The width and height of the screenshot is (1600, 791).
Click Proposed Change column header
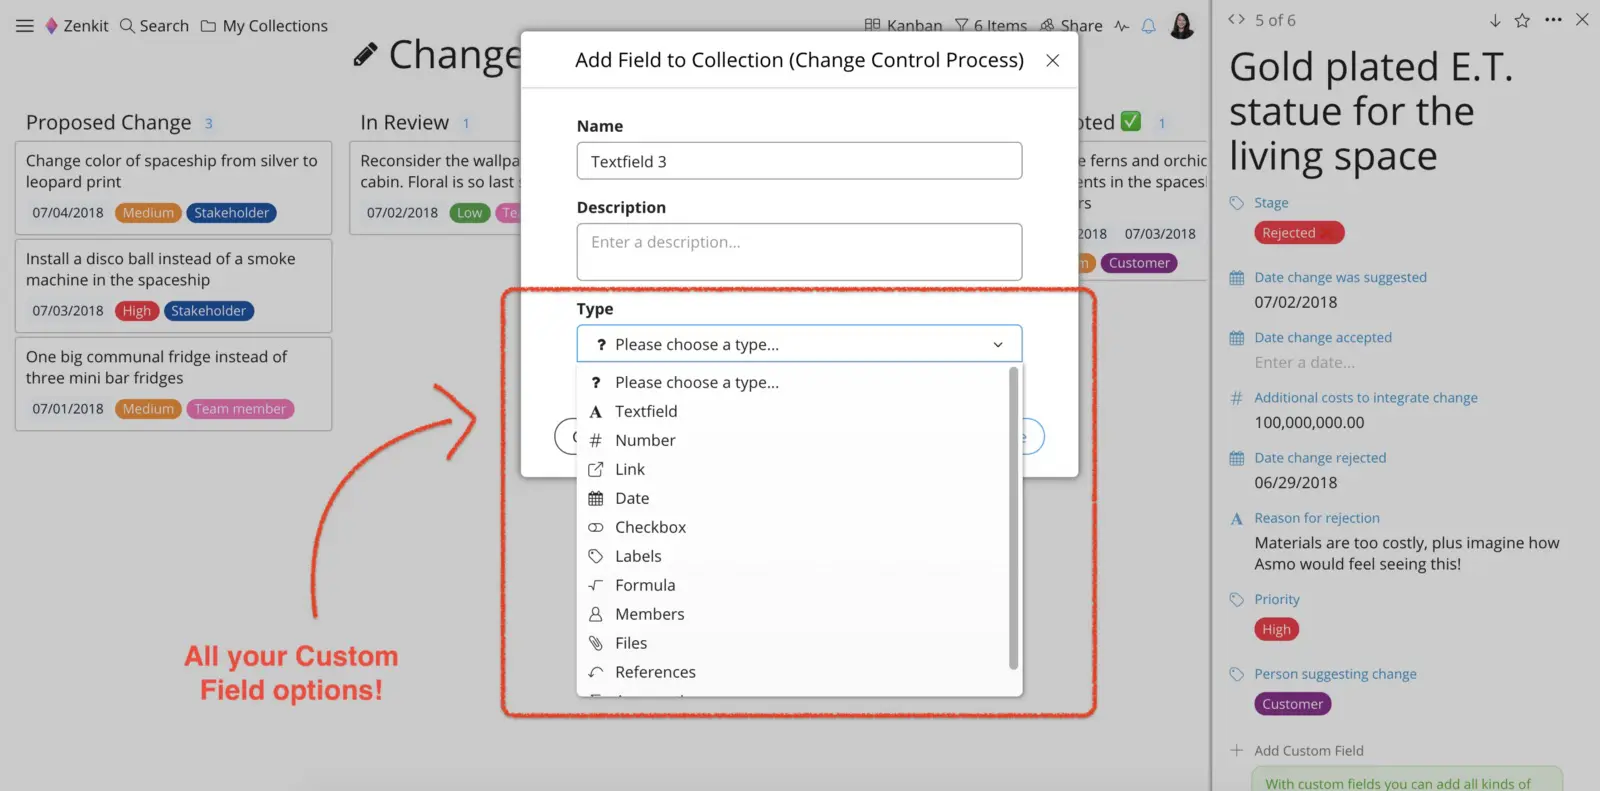coord(108,122)
